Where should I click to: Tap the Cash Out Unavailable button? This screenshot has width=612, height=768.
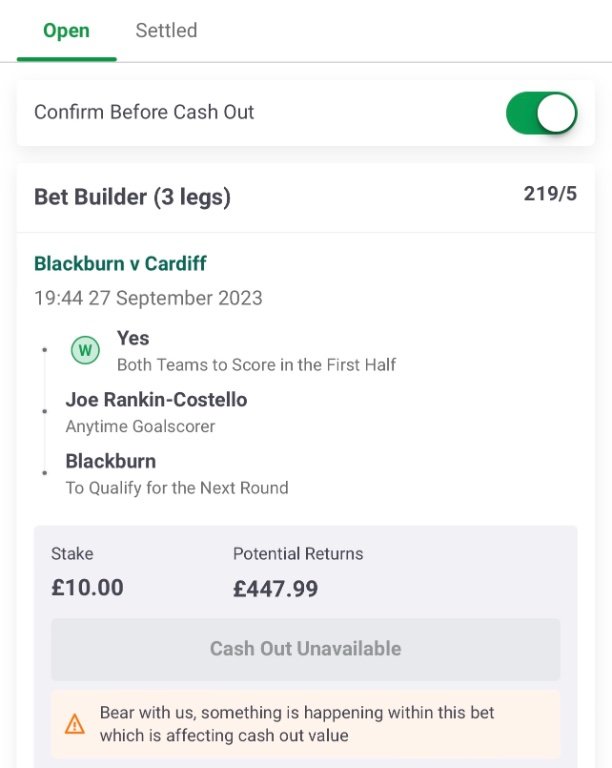point(306,649)
